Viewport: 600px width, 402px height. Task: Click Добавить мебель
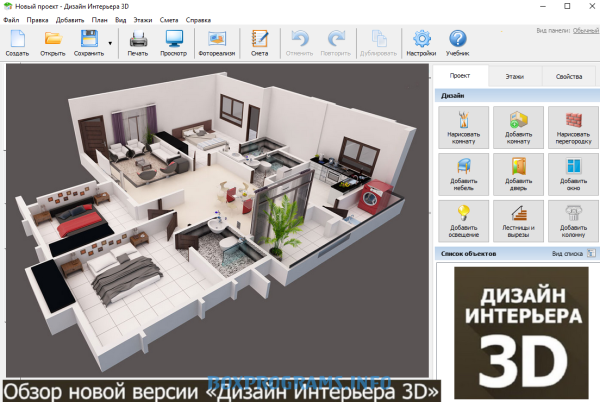pos(463,174)
